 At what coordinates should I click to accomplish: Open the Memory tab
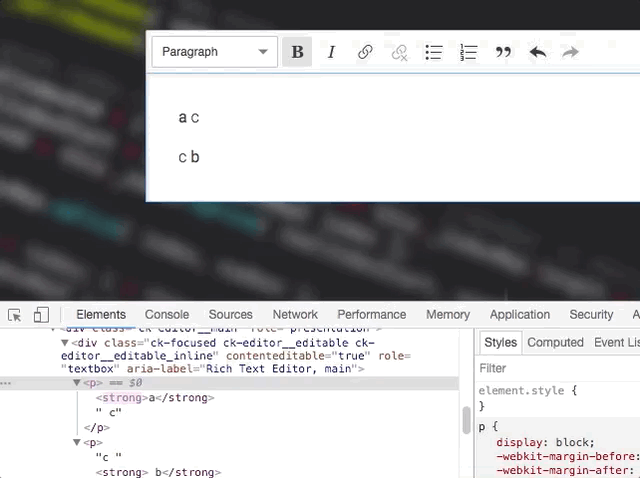pos(448,314)
